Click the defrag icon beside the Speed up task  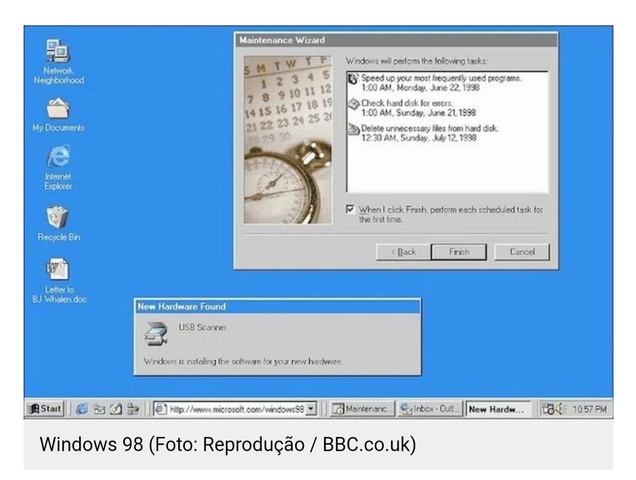(x=353, y=79)
